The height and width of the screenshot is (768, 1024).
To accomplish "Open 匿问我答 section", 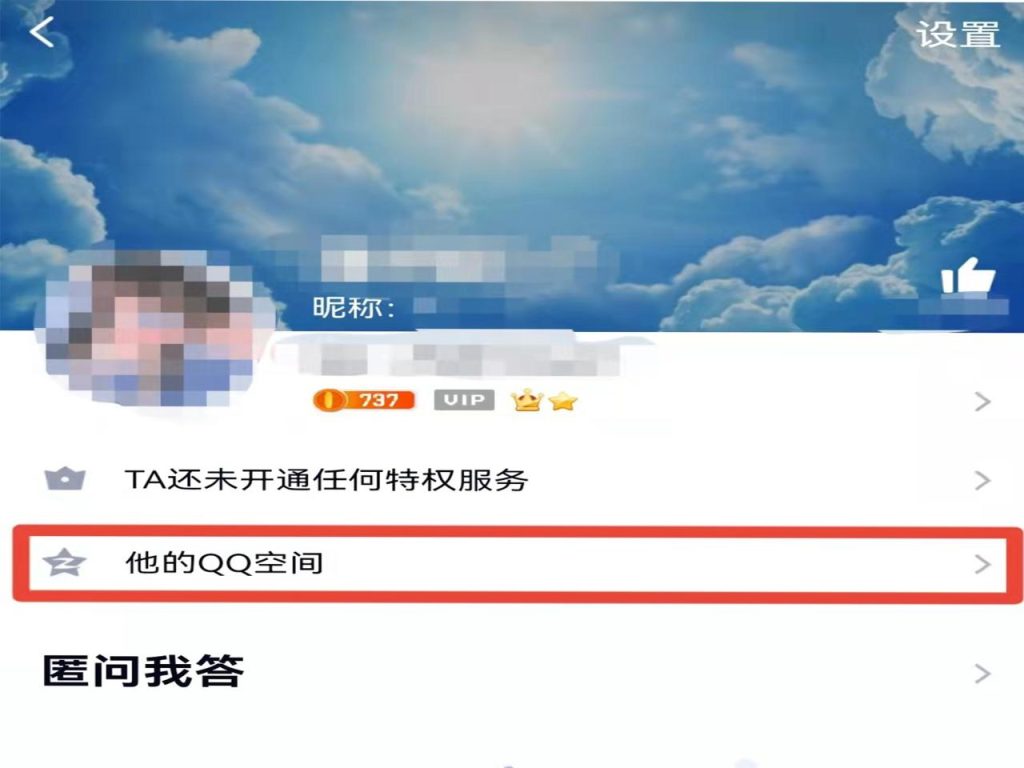I will pos(512,673).
